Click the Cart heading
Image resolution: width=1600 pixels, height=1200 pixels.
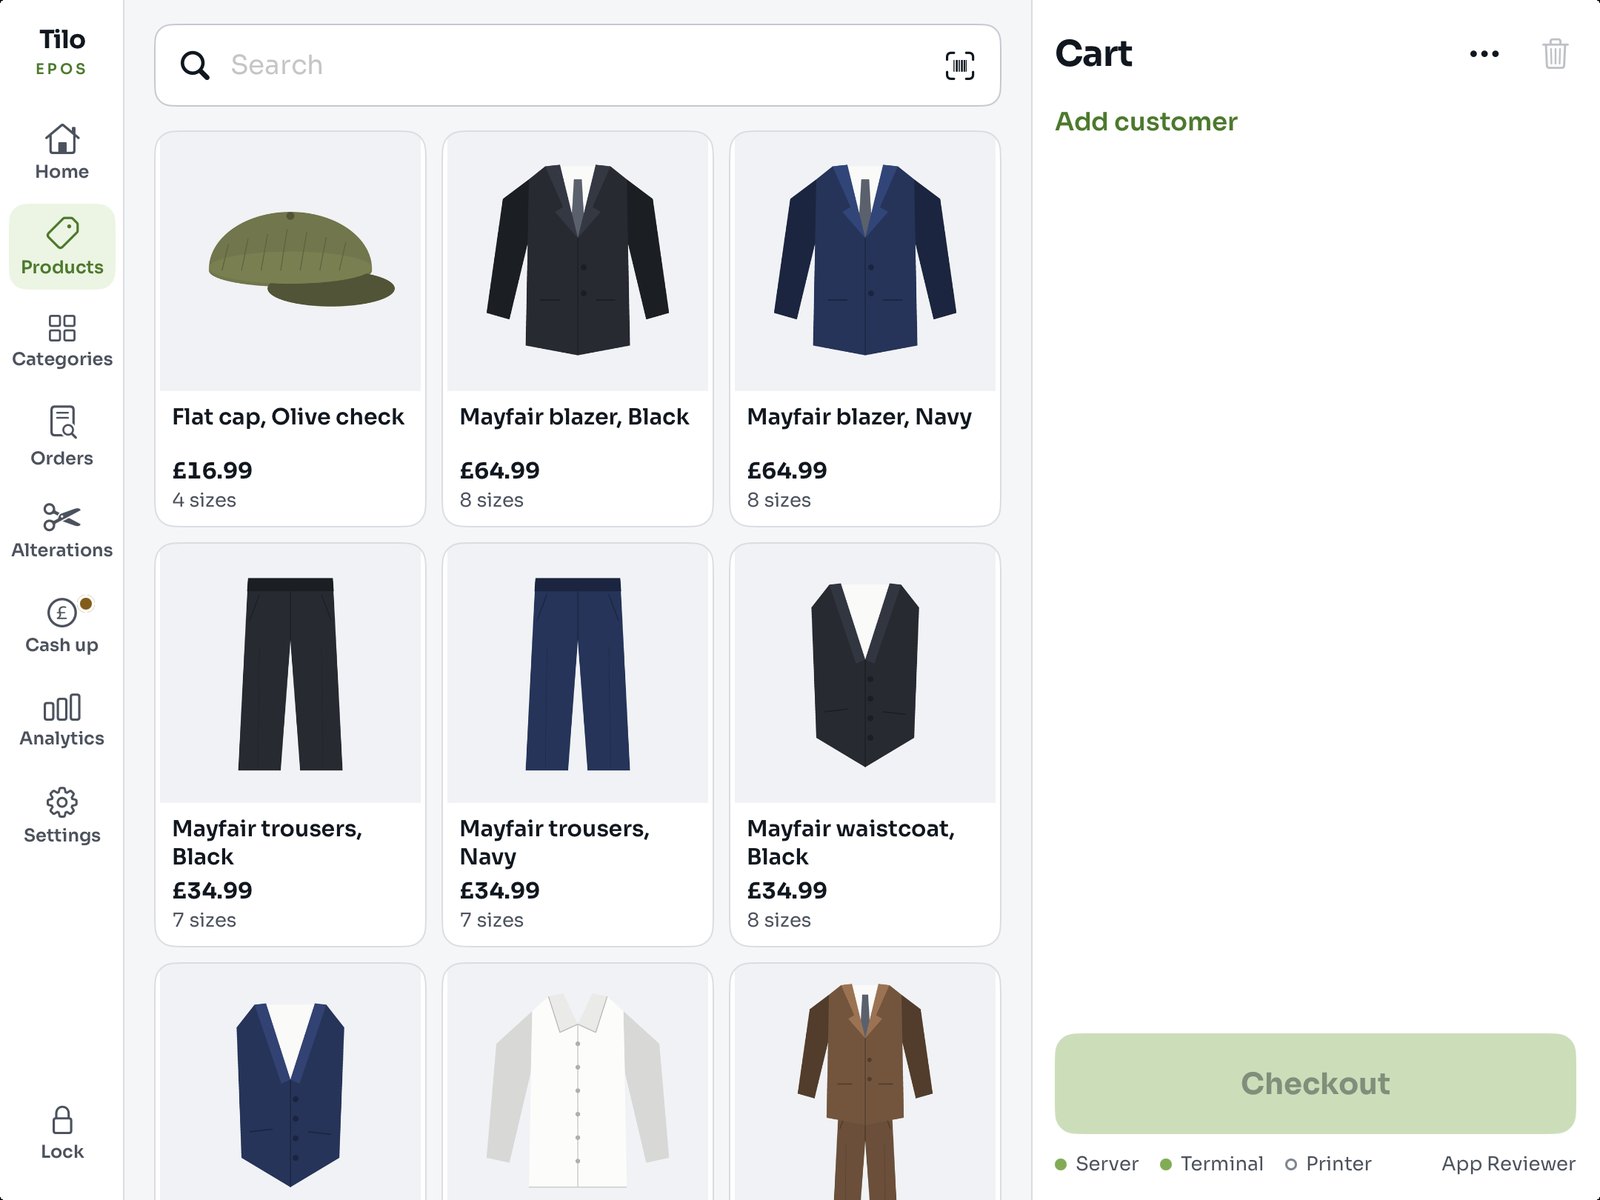tap(1093, 54)
